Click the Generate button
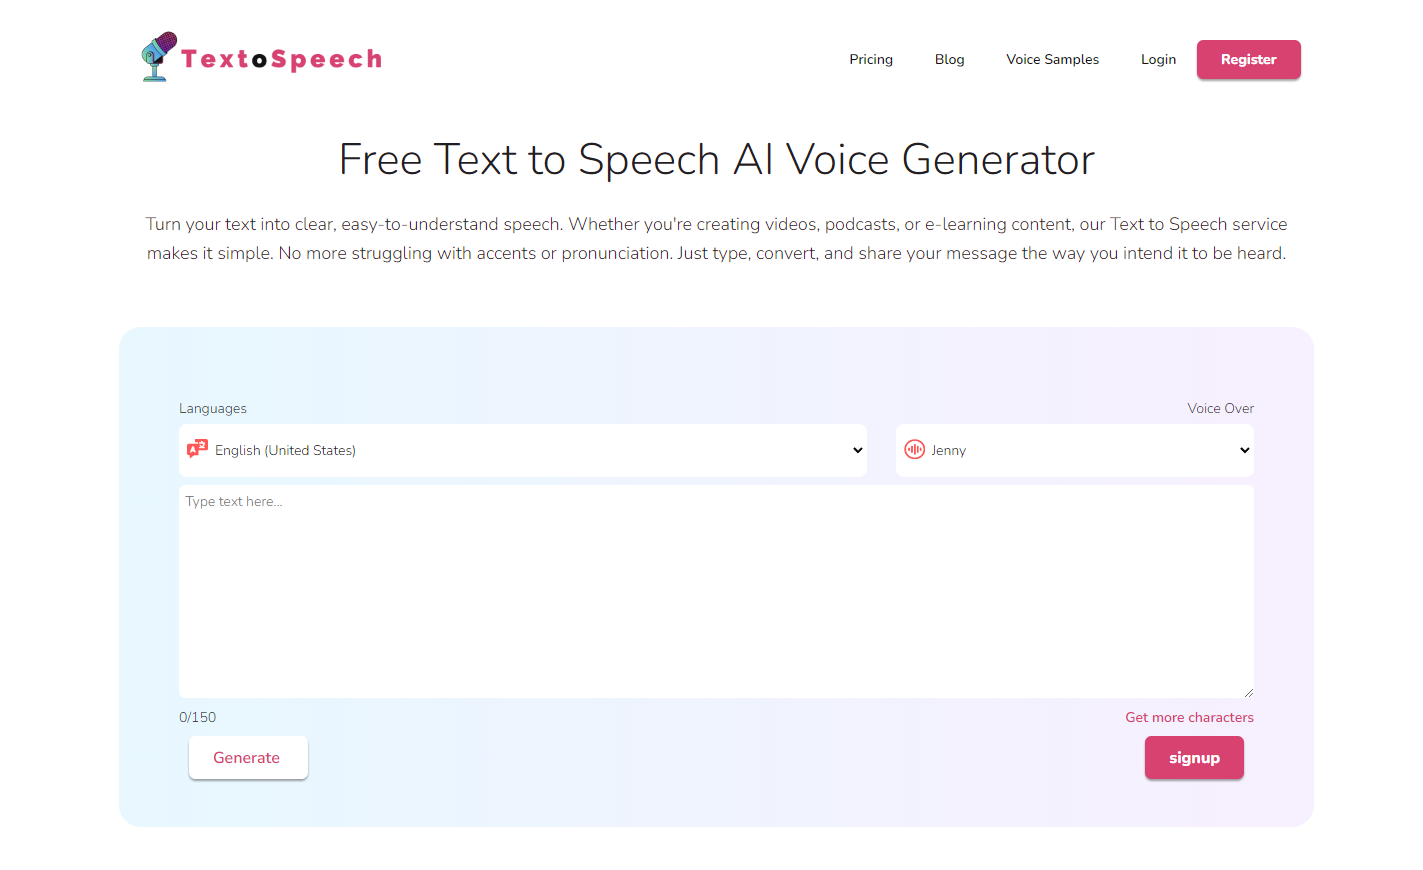Viewport: 1423px width, 870px height. click(248, 757)
